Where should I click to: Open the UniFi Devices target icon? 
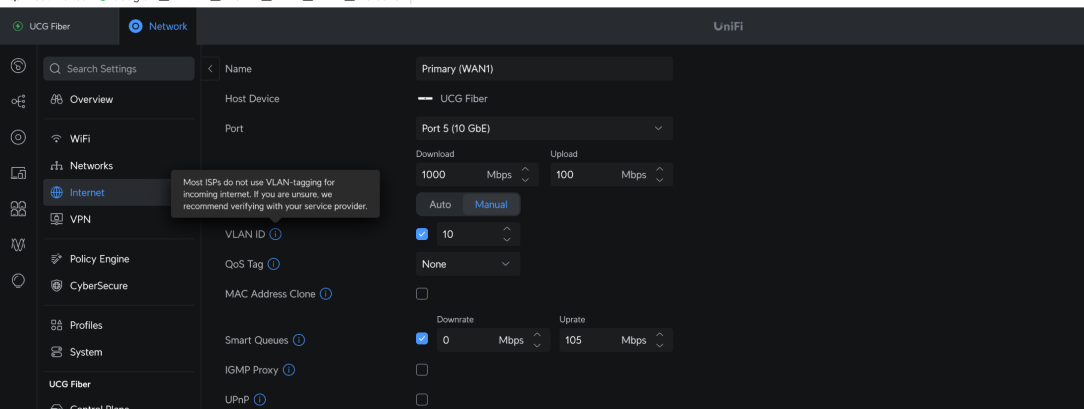19,137
